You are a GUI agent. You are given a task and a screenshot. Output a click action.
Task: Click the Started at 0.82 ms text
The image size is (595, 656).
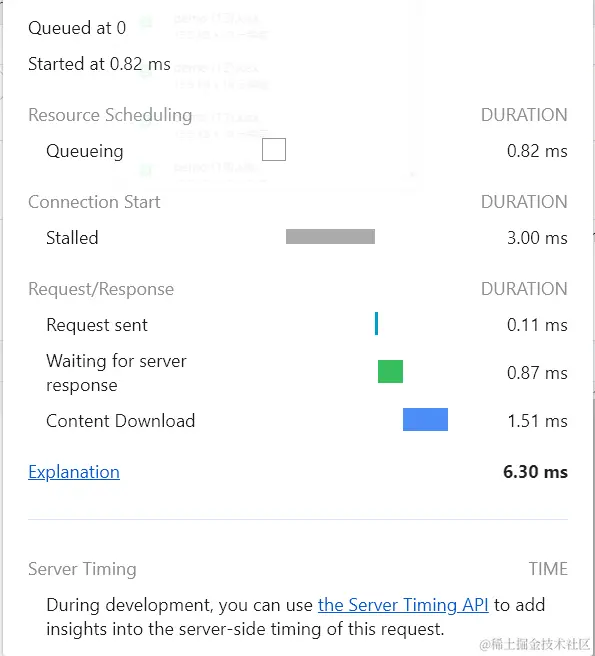click(x=99, y=64)
